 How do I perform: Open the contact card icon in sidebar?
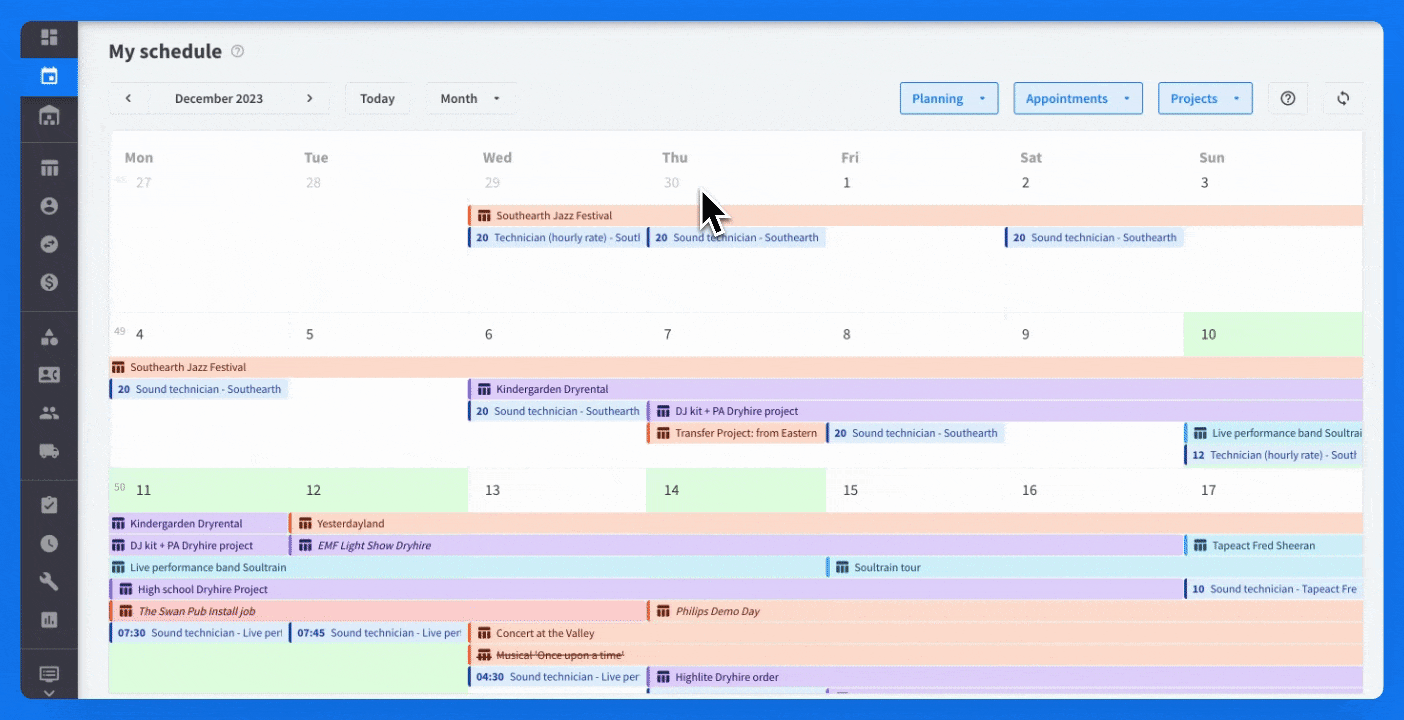49,375
